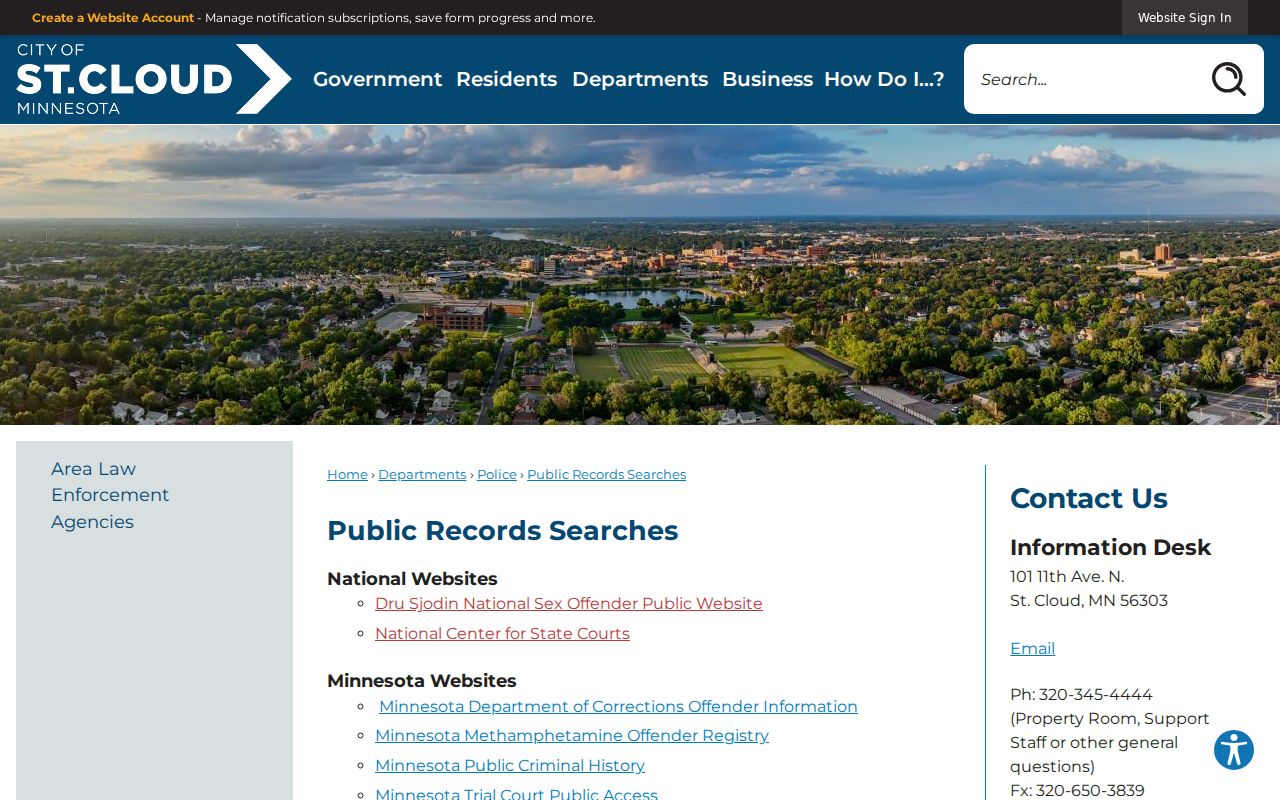Follow the Create a Website Account link

[113, 18]
